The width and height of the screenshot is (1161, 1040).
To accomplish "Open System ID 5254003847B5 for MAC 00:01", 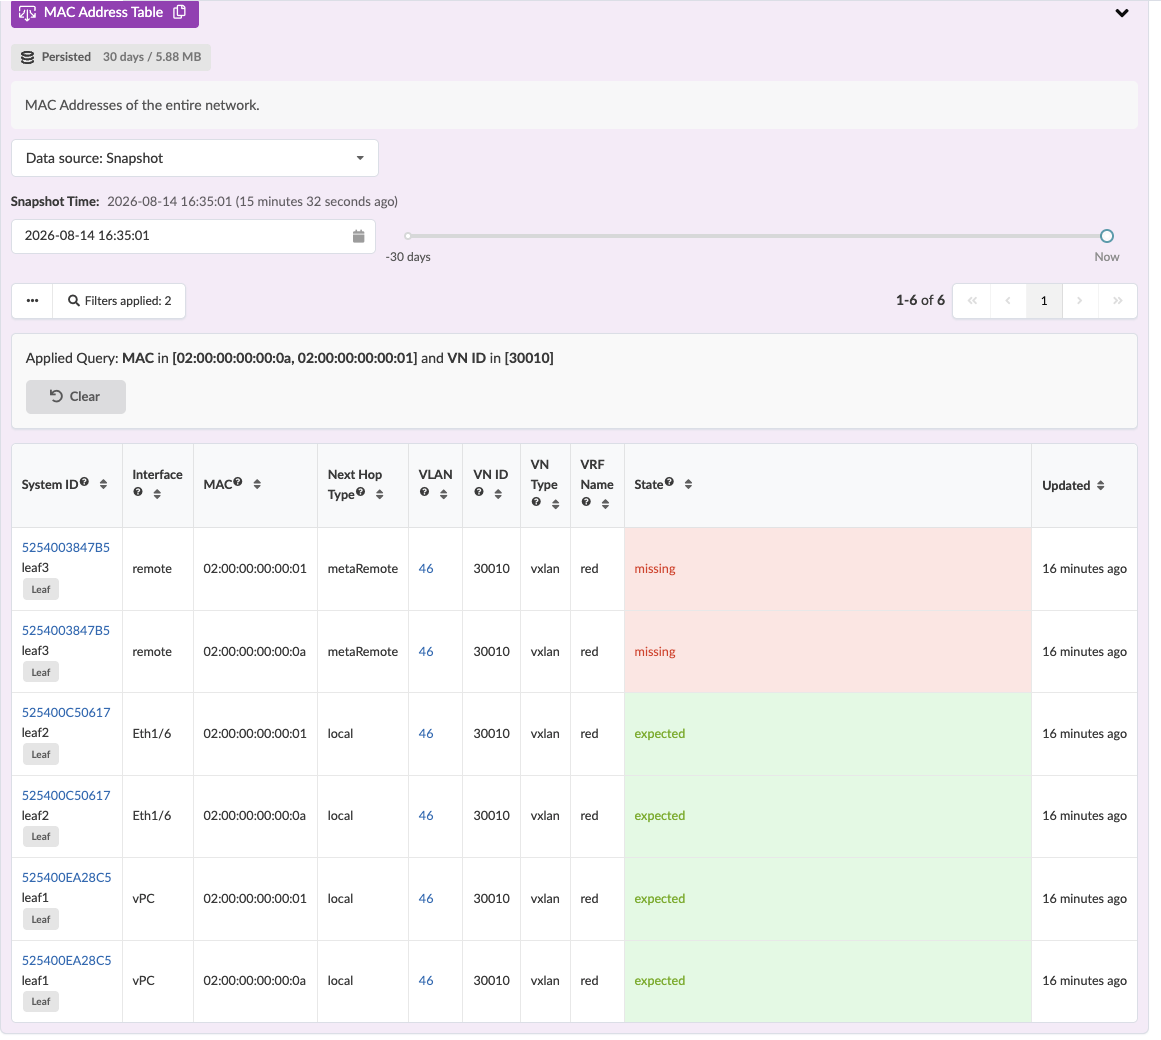I will pyautogui.click(x=66, y=548).
